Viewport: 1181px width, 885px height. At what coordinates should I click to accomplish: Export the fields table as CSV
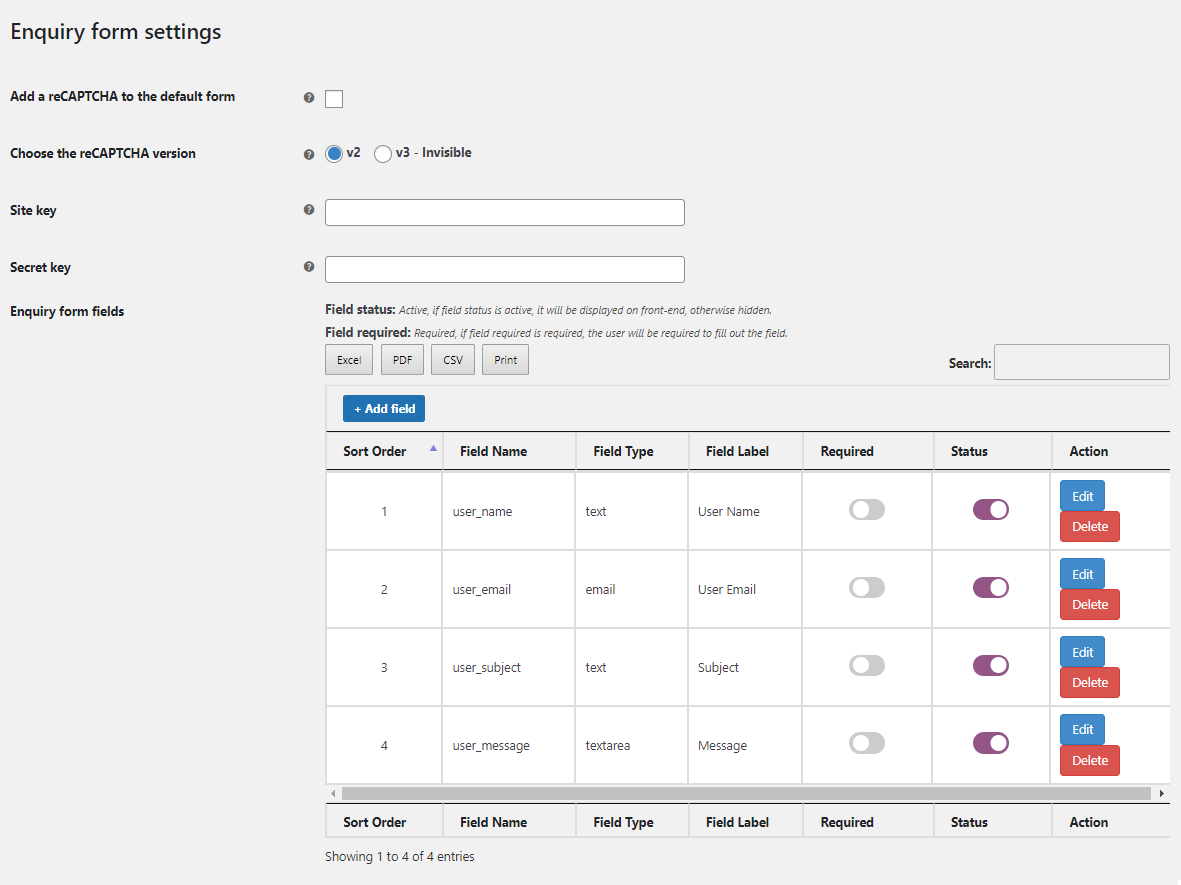(452, 359)
